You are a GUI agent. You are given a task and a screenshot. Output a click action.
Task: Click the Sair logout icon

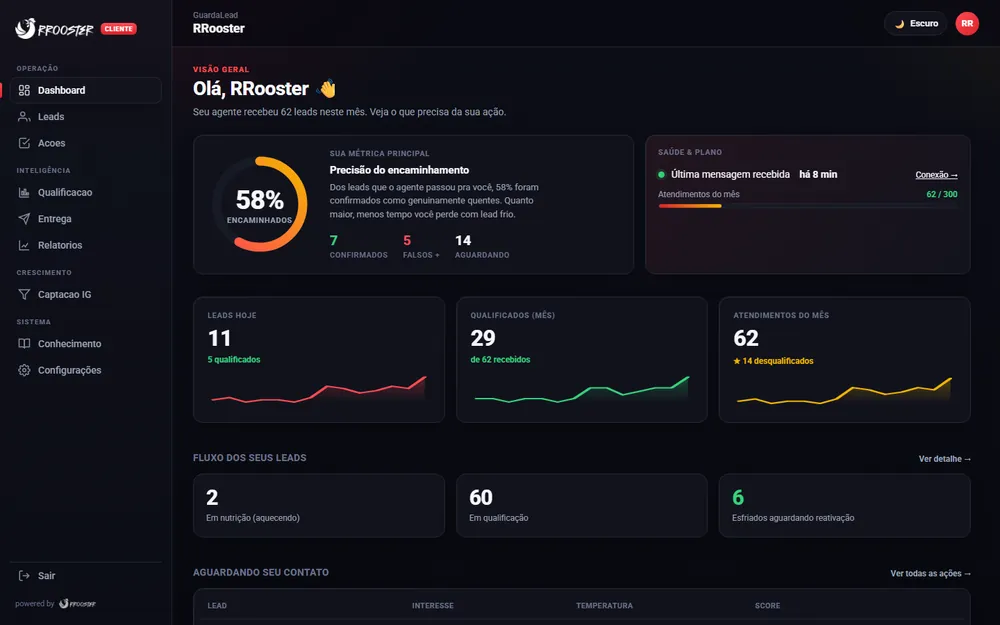point(24,575)
